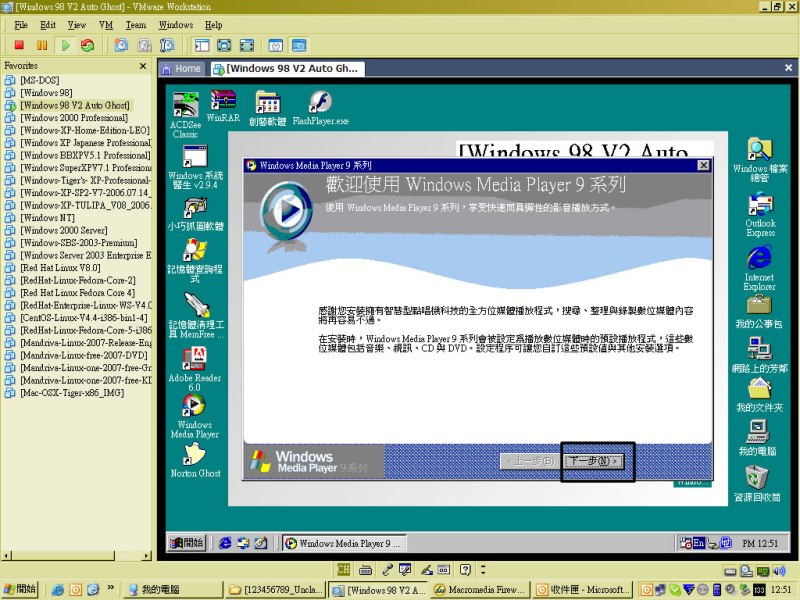This screenshot has height=600, width=800.
Task: Select [Windows 2000 Server] favorite
Action: (63, 230)
